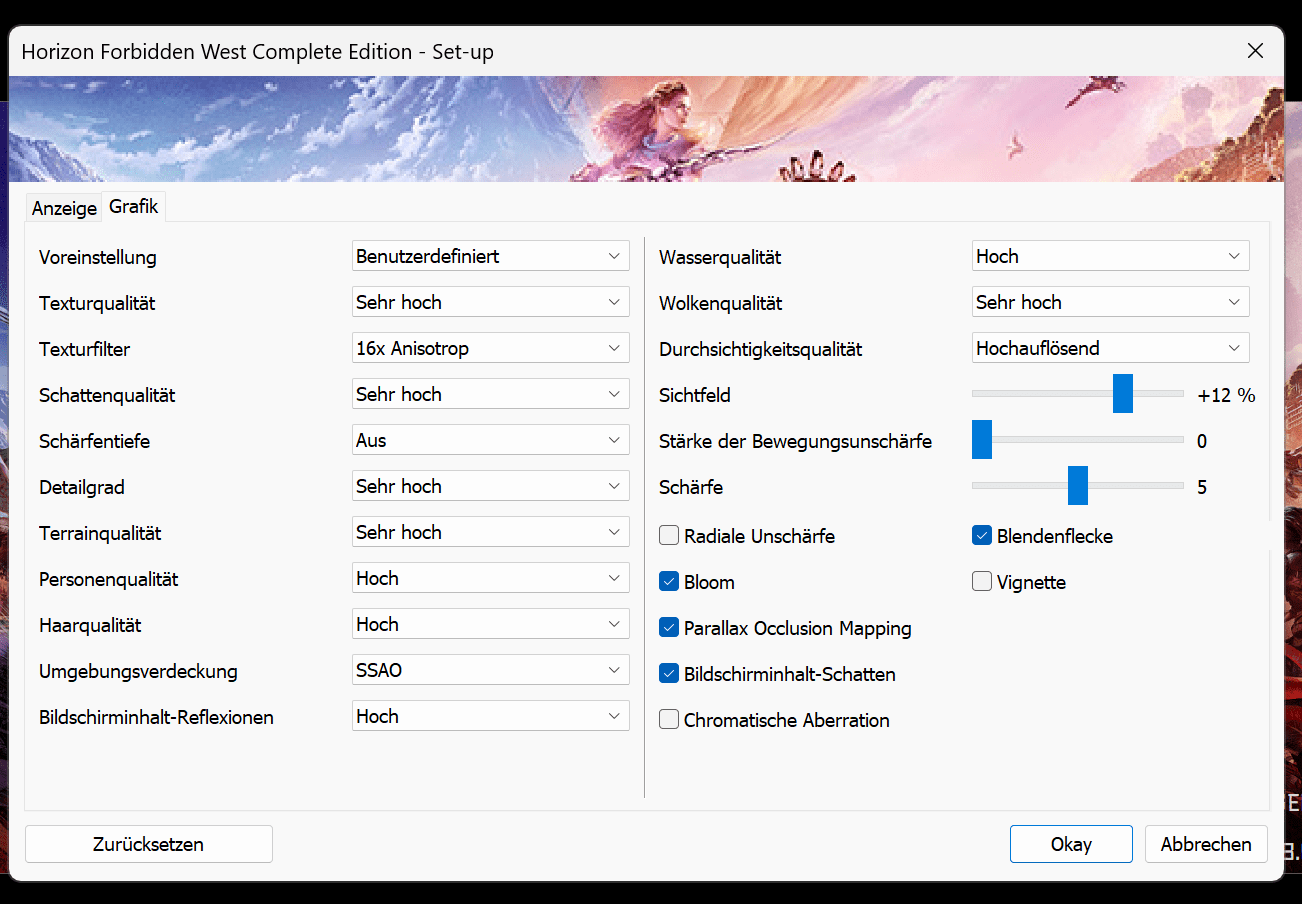The height and width of the screenshot is (904, 1302).
Task: Click the Schärfe value 5
Action: tap(1202, 487)
